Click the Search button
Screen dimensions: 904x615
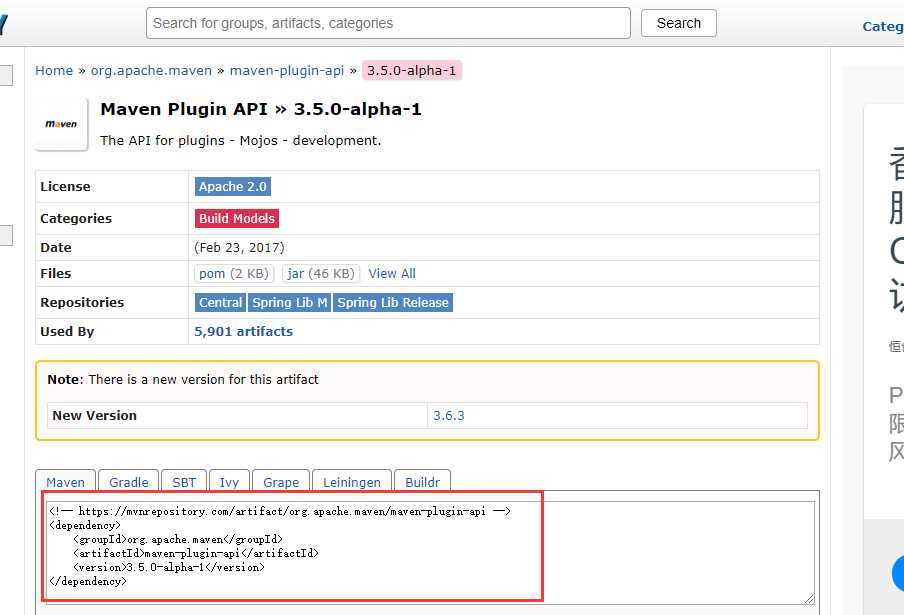pos(679,23)
